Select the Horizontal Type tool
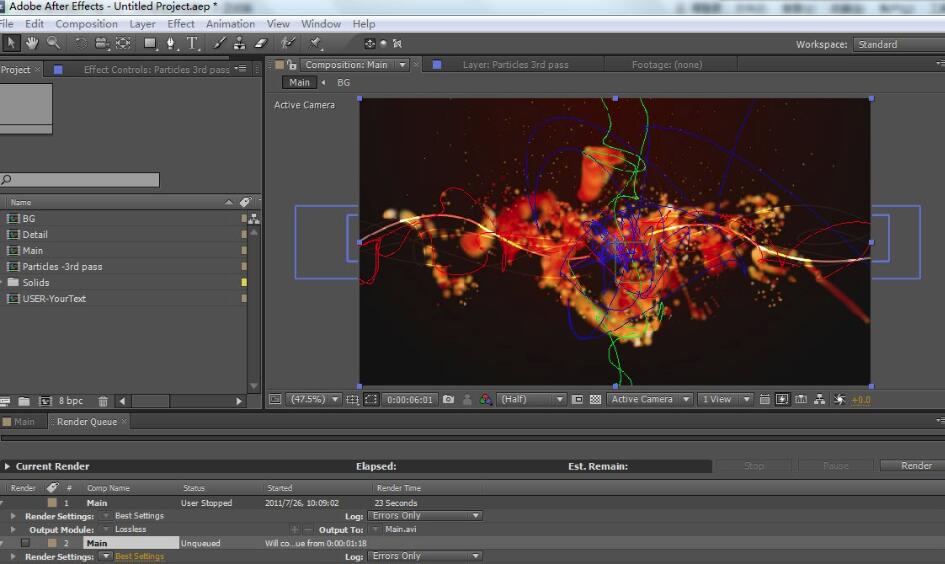The height and width of the screenshot is (564, 945). pyautogui.click(x=193, y=43)
